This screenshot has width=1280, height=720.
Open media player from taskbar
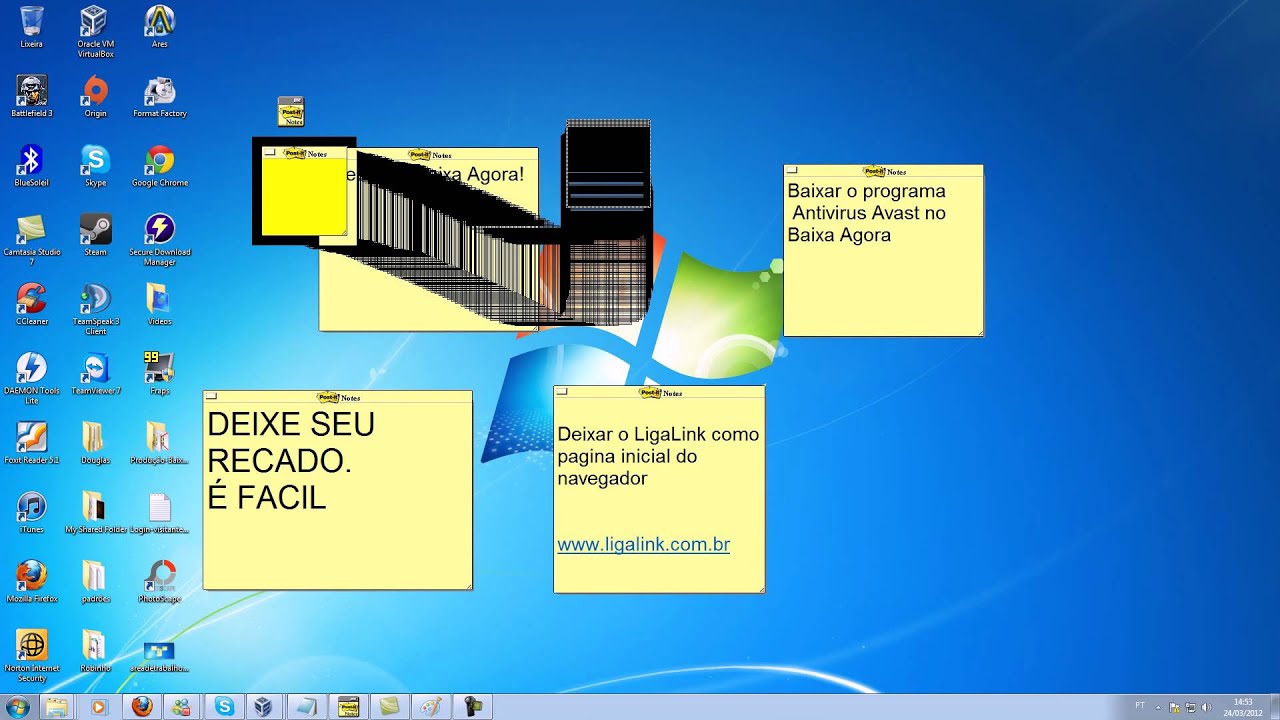(98, 707)
